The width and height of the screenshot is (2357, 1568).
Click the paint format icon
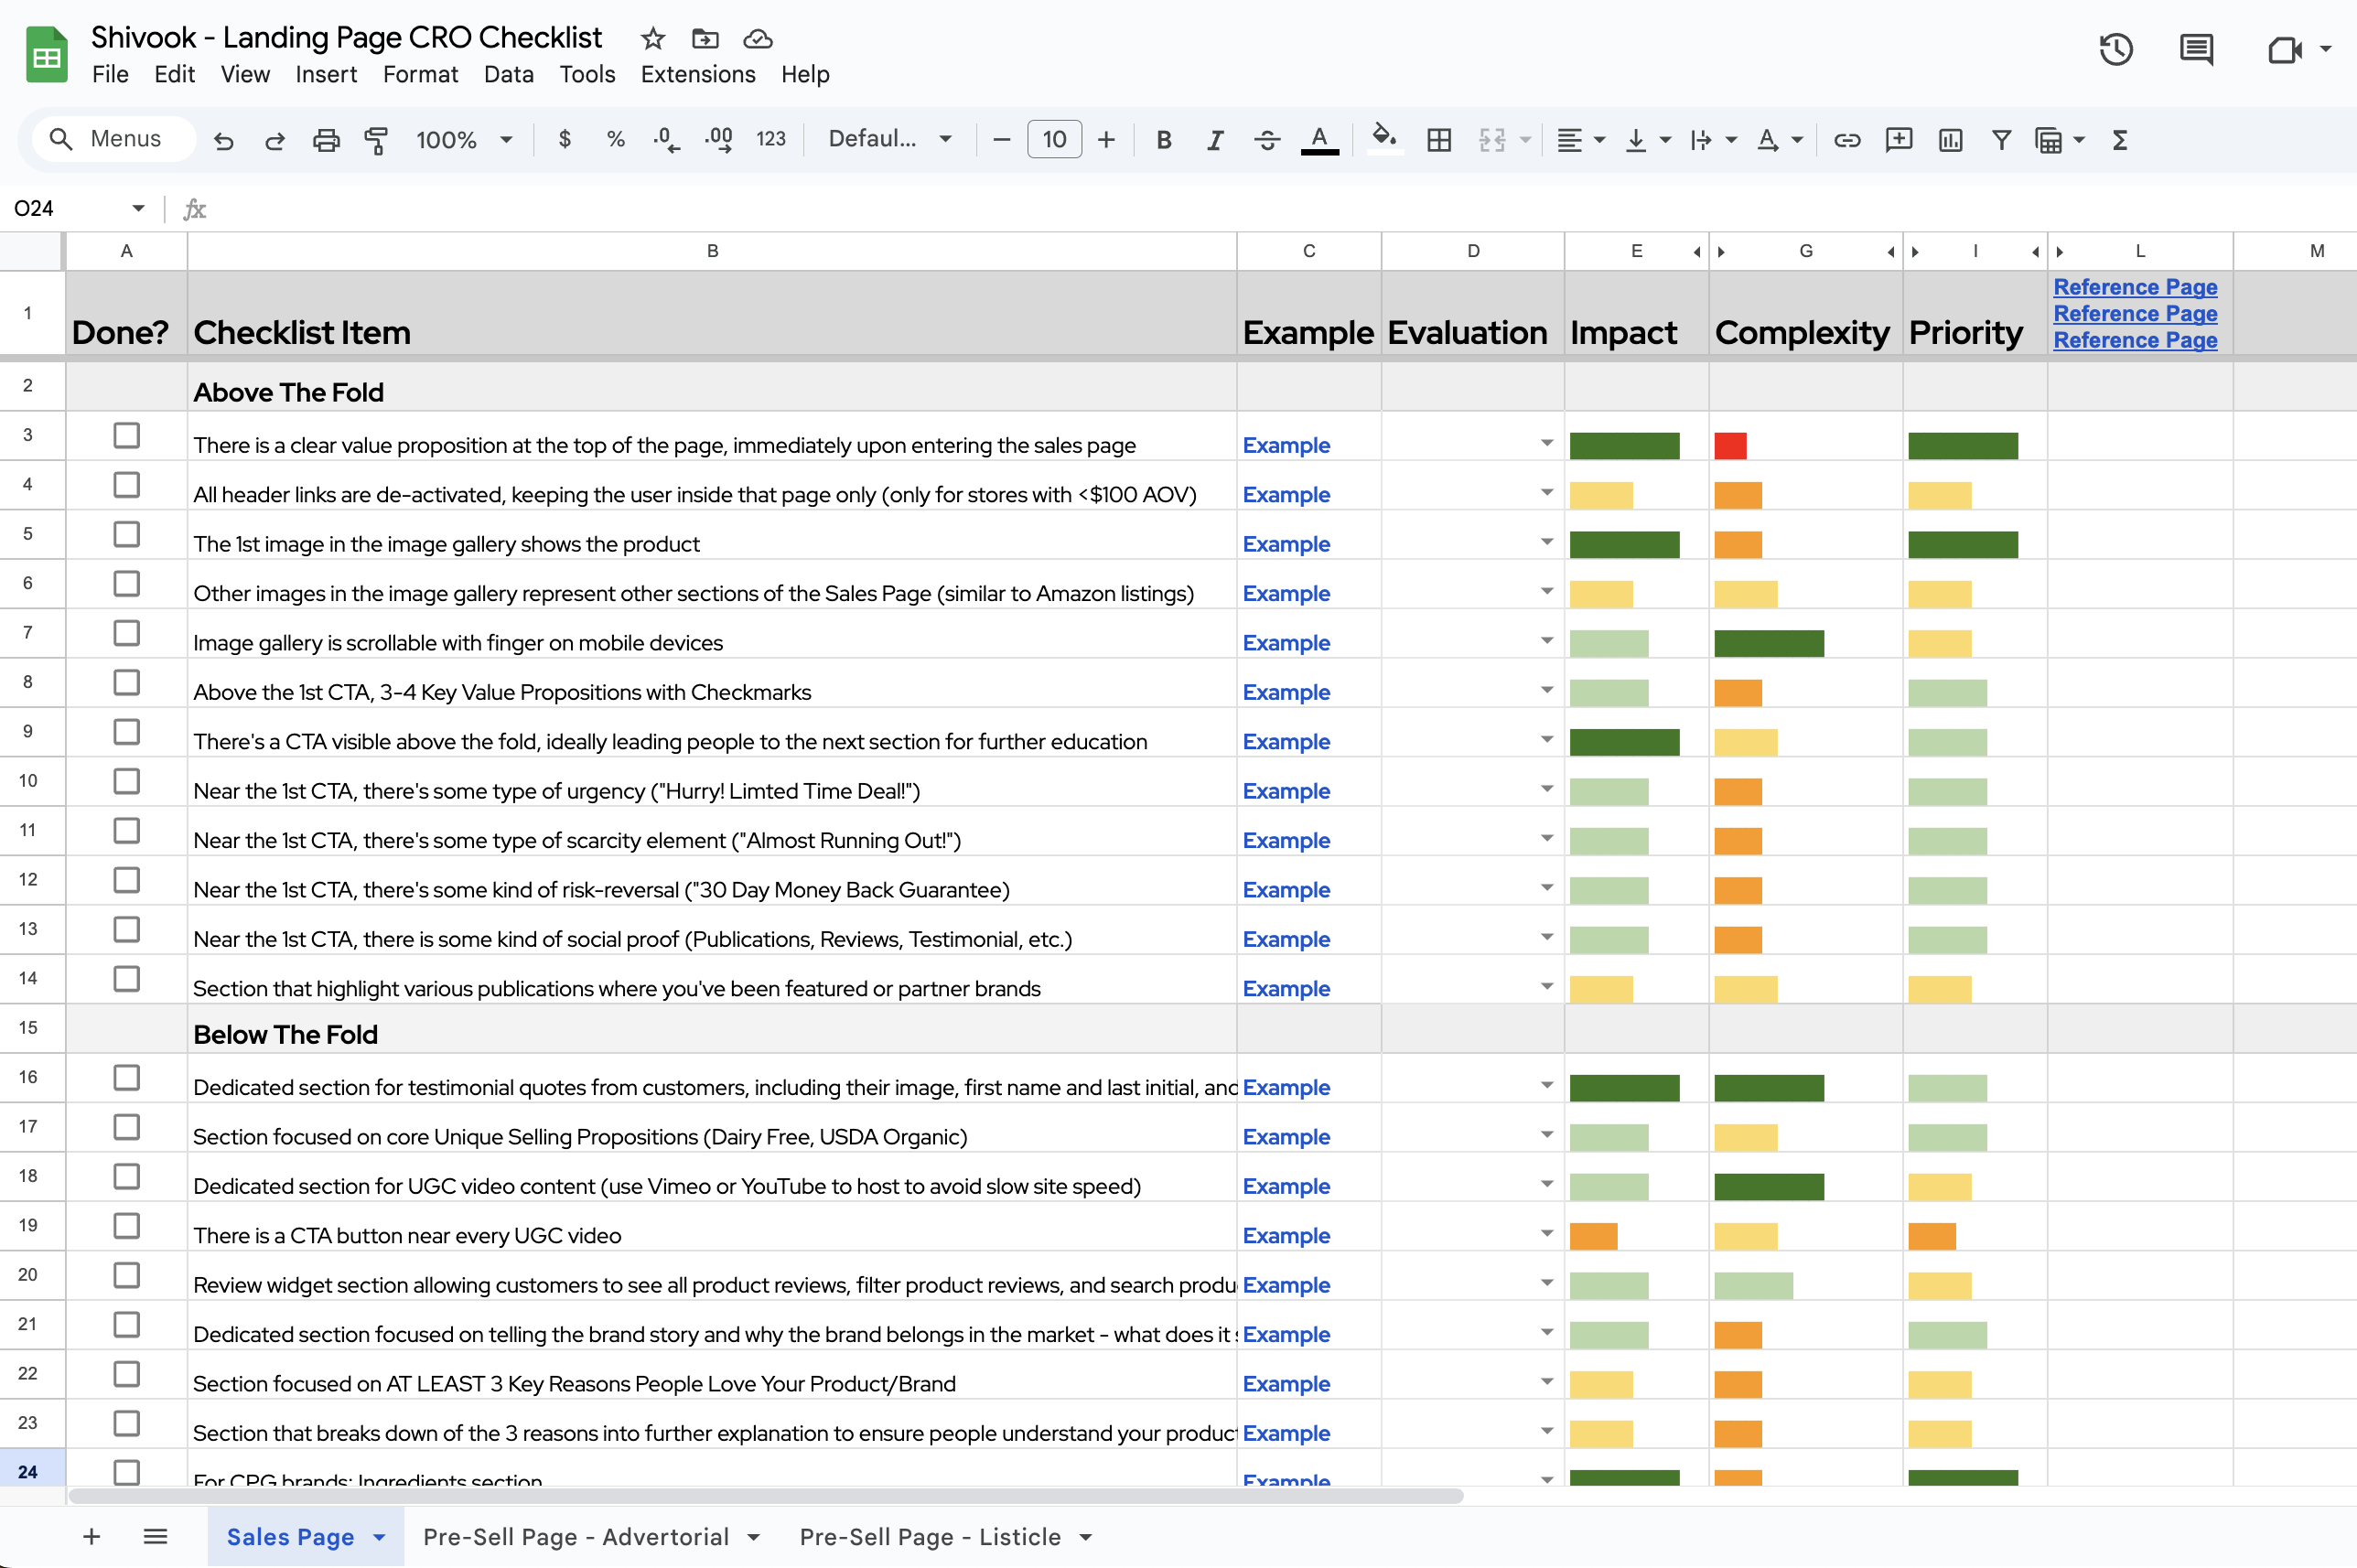pos(376,140)
